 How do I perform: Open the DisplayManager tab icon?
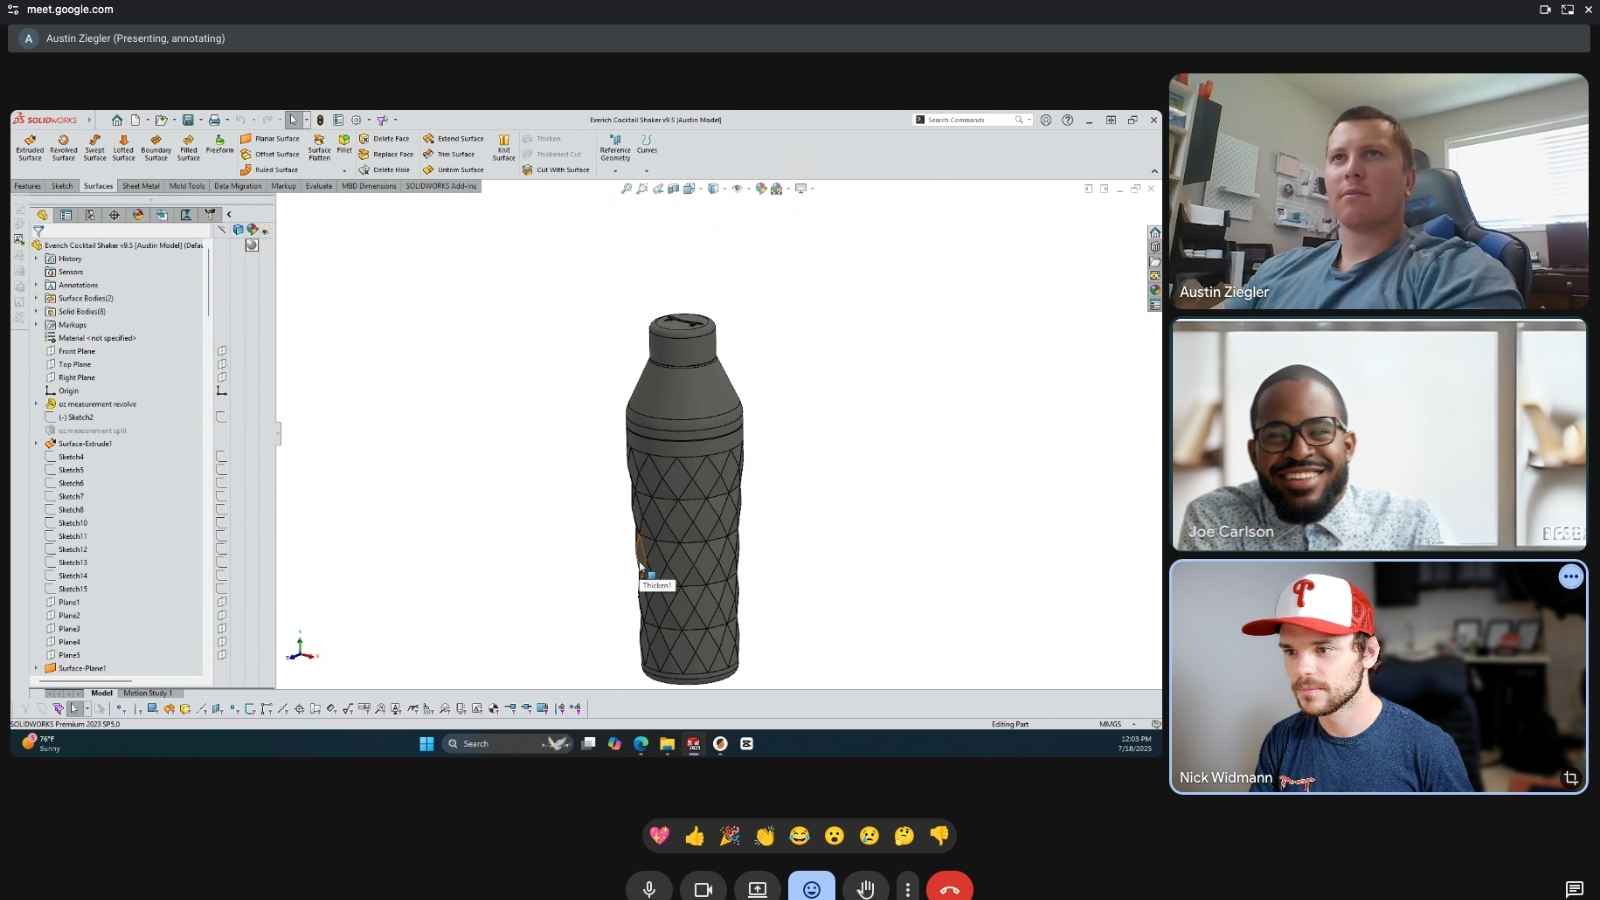[x=138, y=215]
